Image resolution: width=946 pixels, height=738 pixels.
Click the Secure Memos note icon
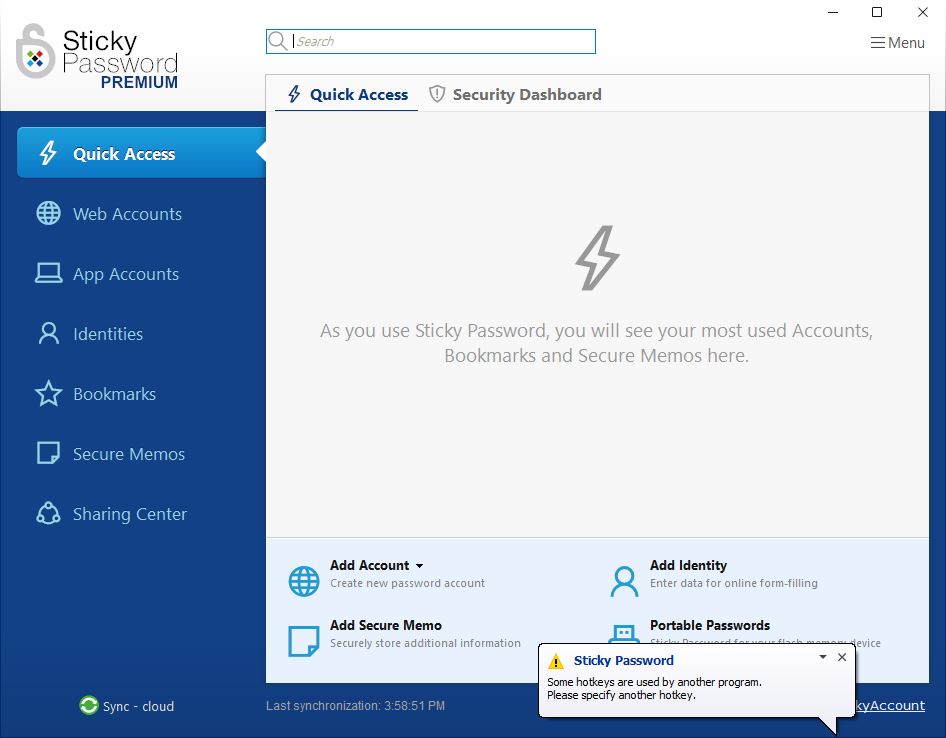(48, 453)
